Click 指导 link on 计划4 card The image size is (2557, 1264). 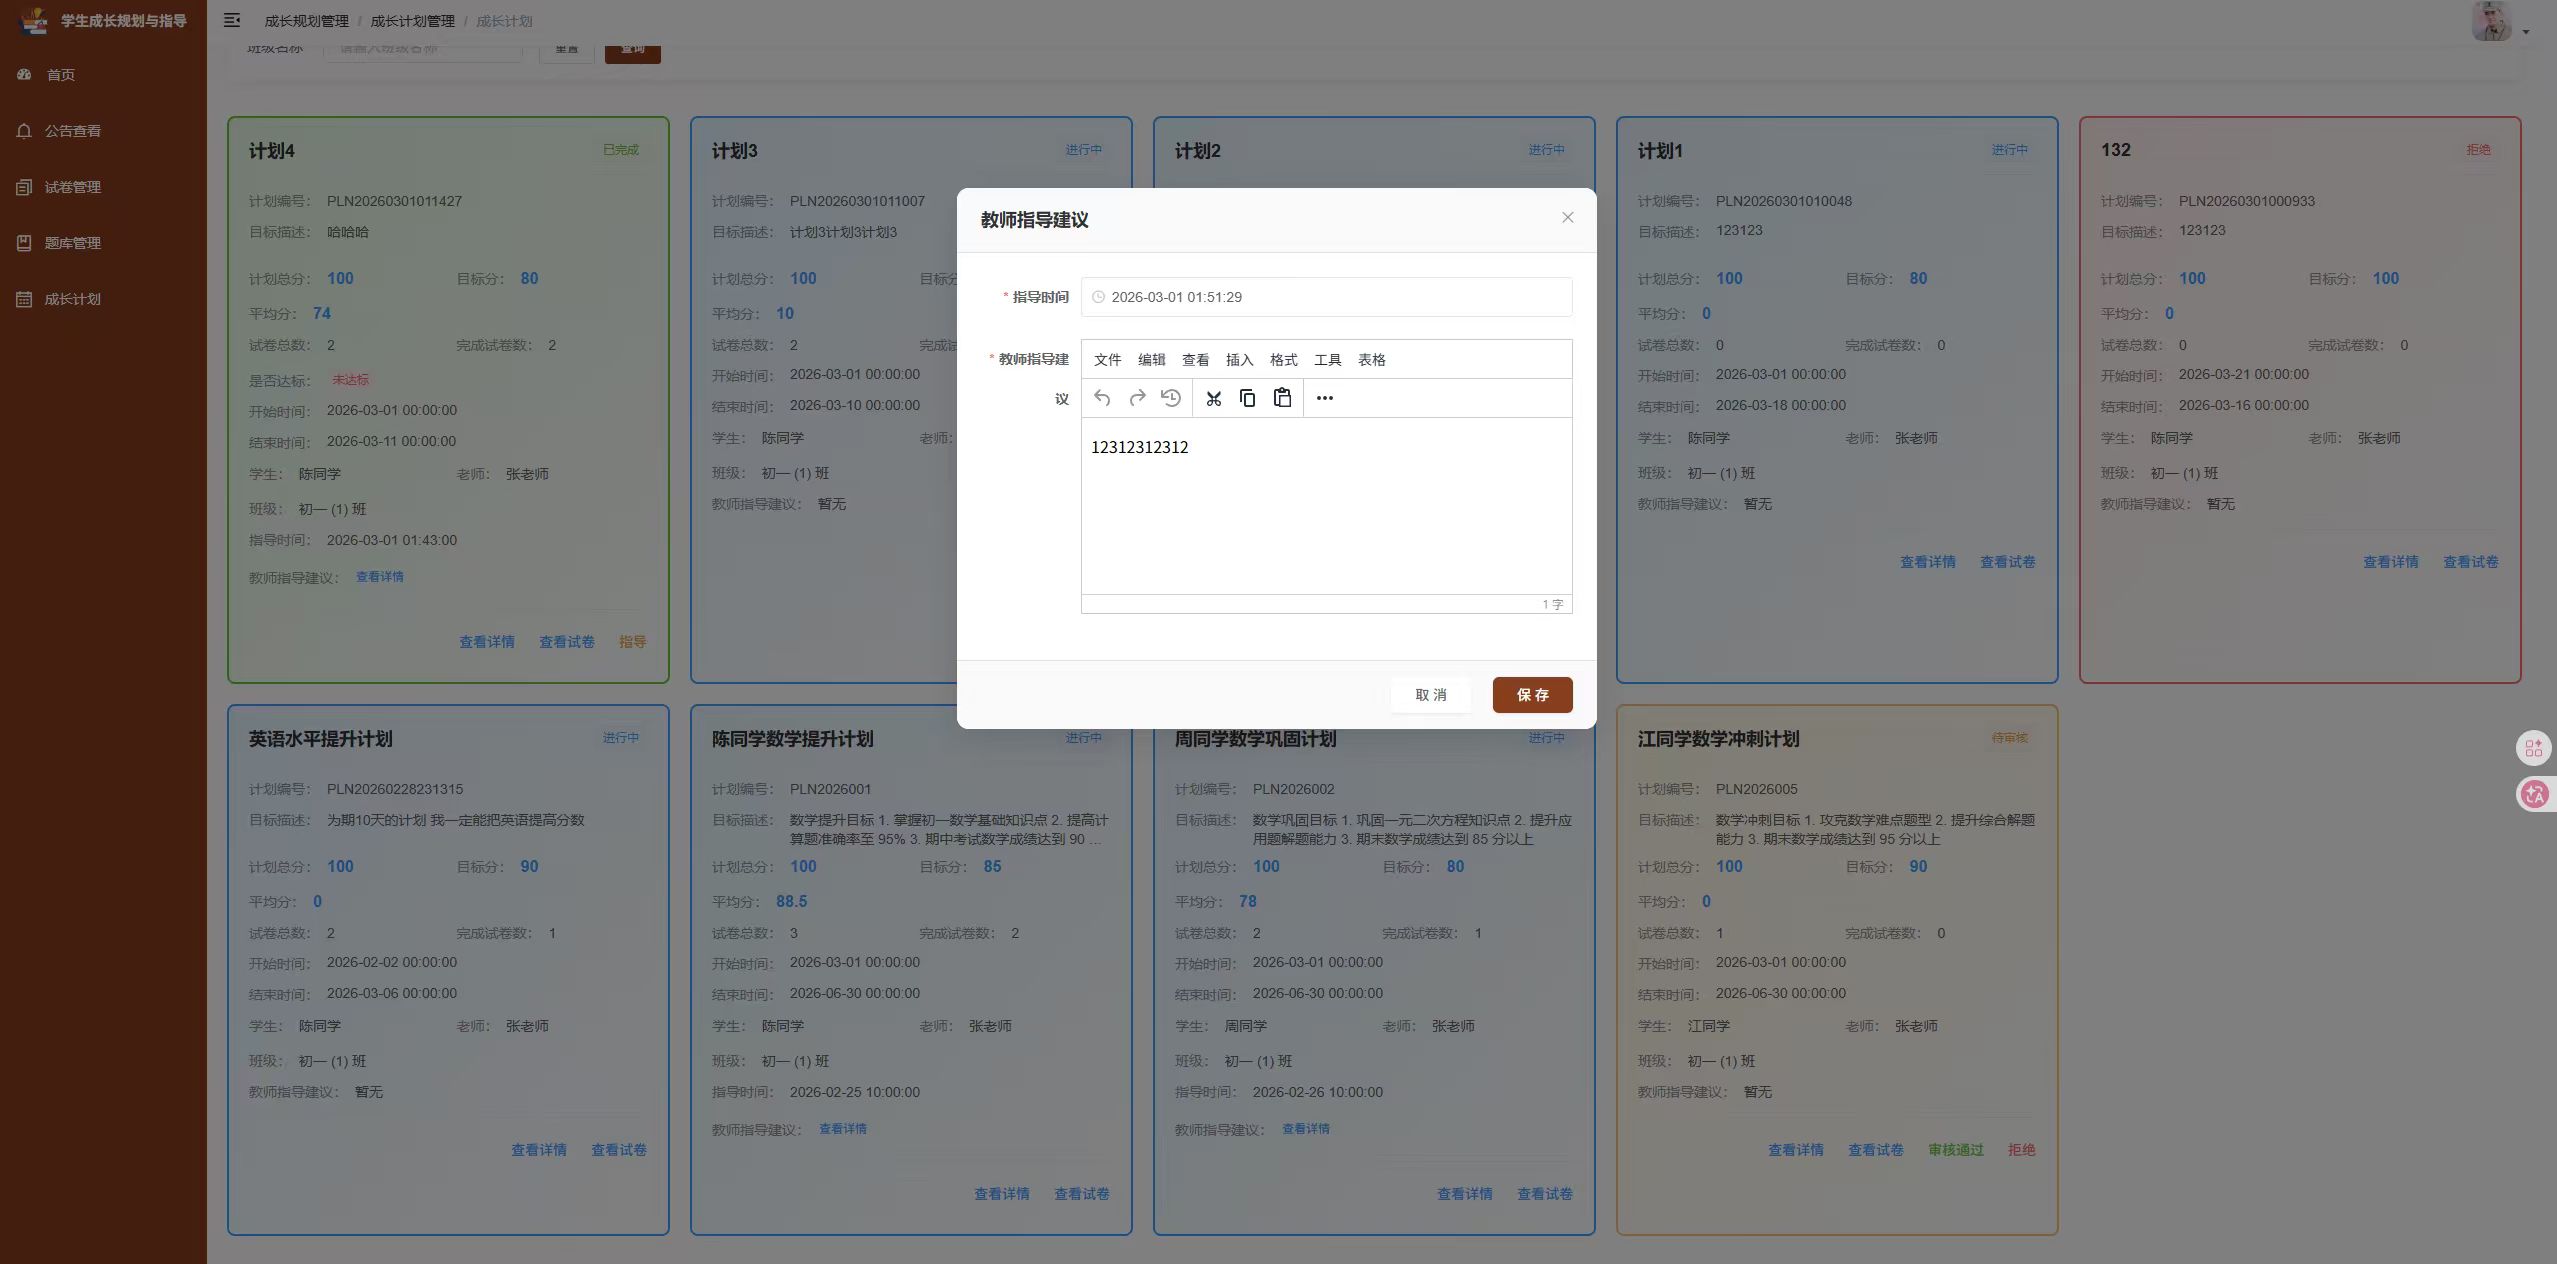pos(632,642)
